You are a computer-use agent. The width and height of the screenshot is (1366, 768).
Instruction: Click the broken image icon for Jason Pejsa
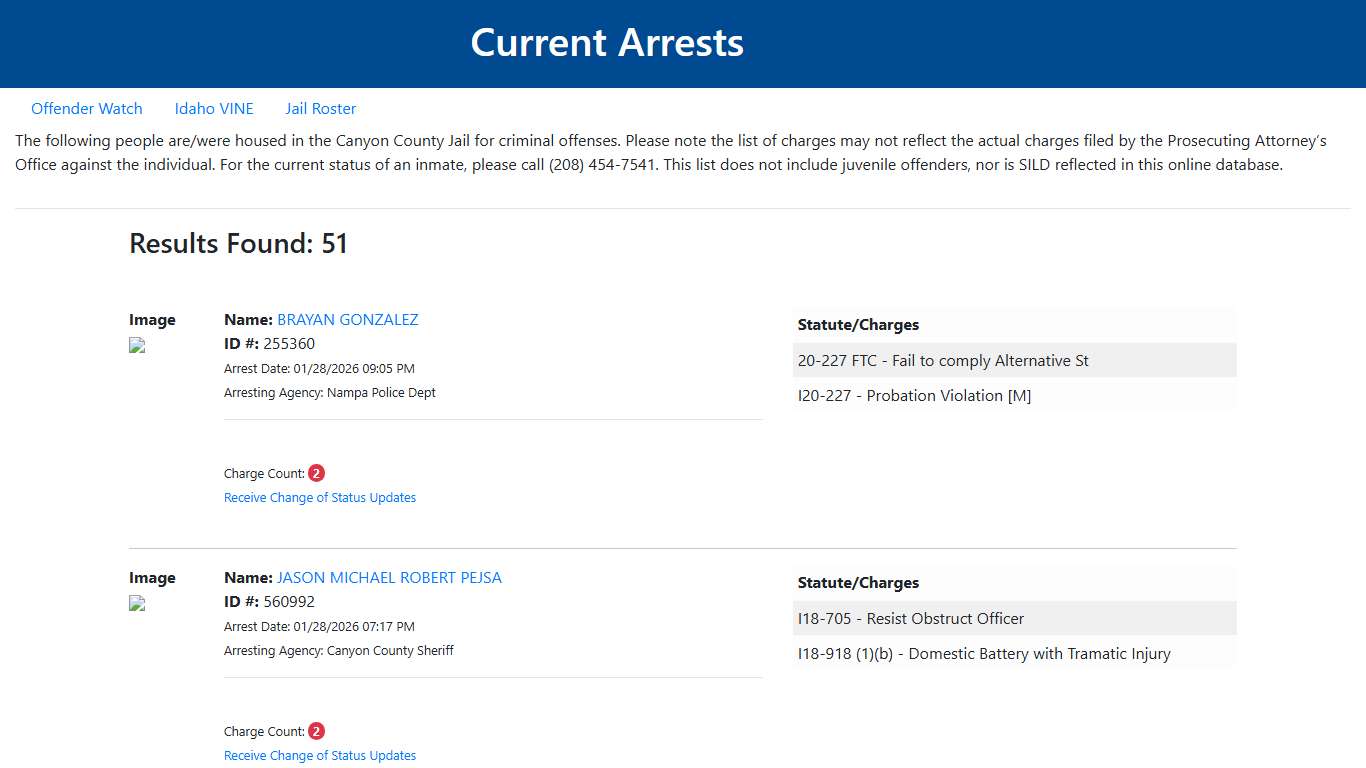pyautogui.click(x=136, y=603)
